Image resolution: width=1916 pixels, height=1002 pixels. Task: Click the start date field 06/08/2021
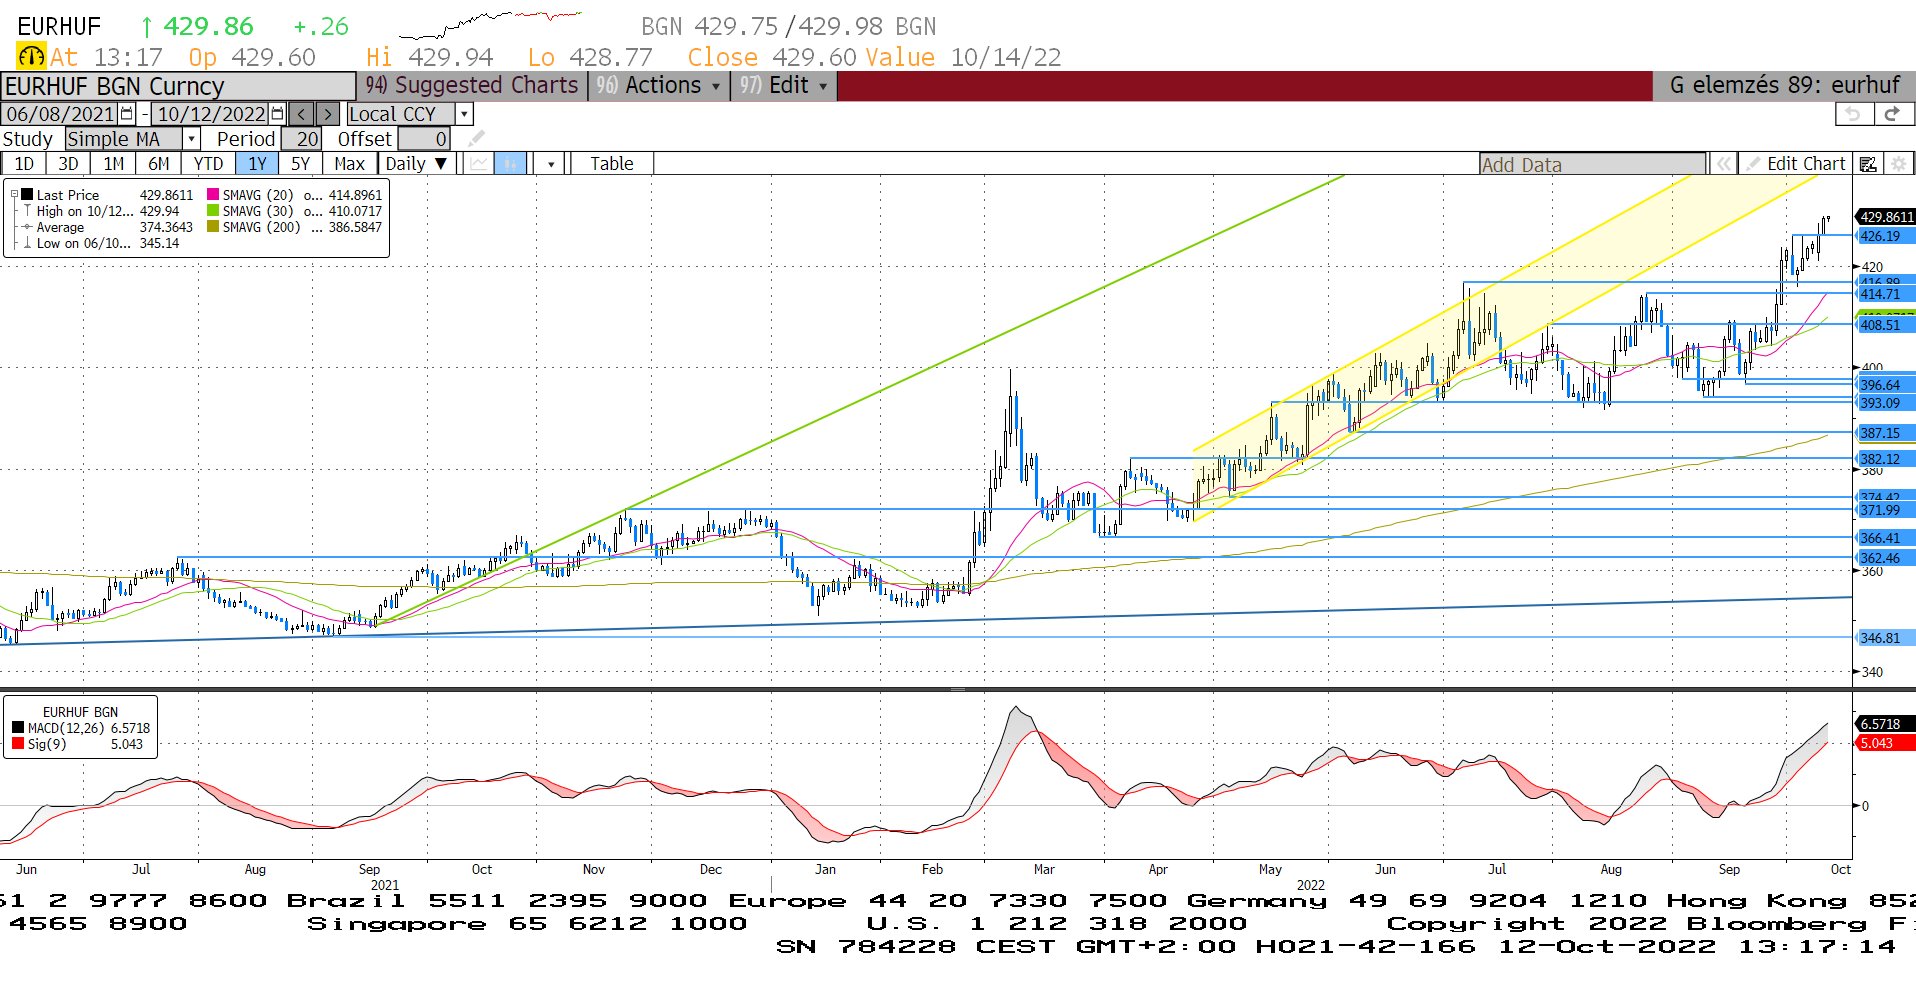61,114
